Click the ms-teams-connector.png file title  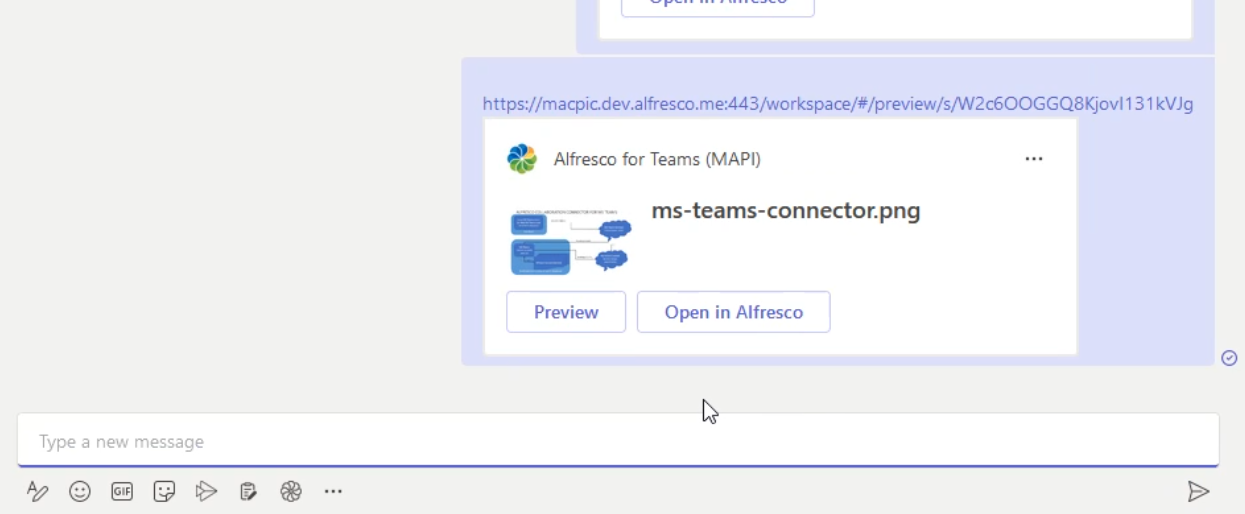(786, 211)
